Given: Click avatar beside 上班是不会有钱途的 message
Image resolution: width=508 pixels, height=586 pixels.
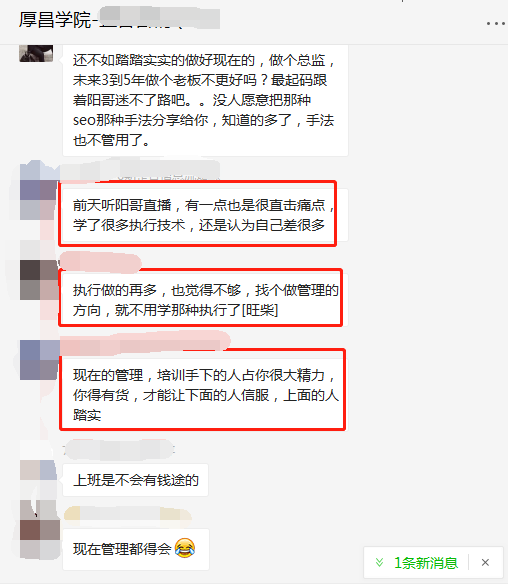Looking at the screenshot, I should [39, 470].
